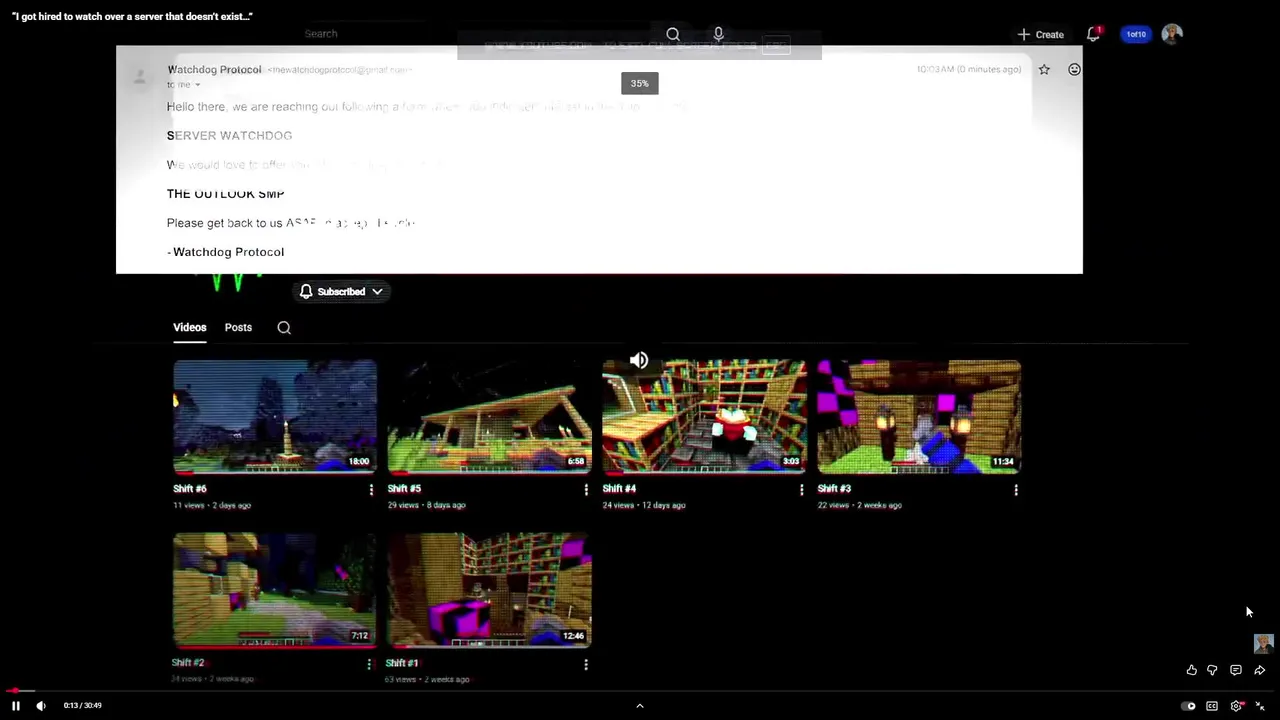Click the Search input field at top
Screen dimensions: 1280x720
(x=475, y=34)
